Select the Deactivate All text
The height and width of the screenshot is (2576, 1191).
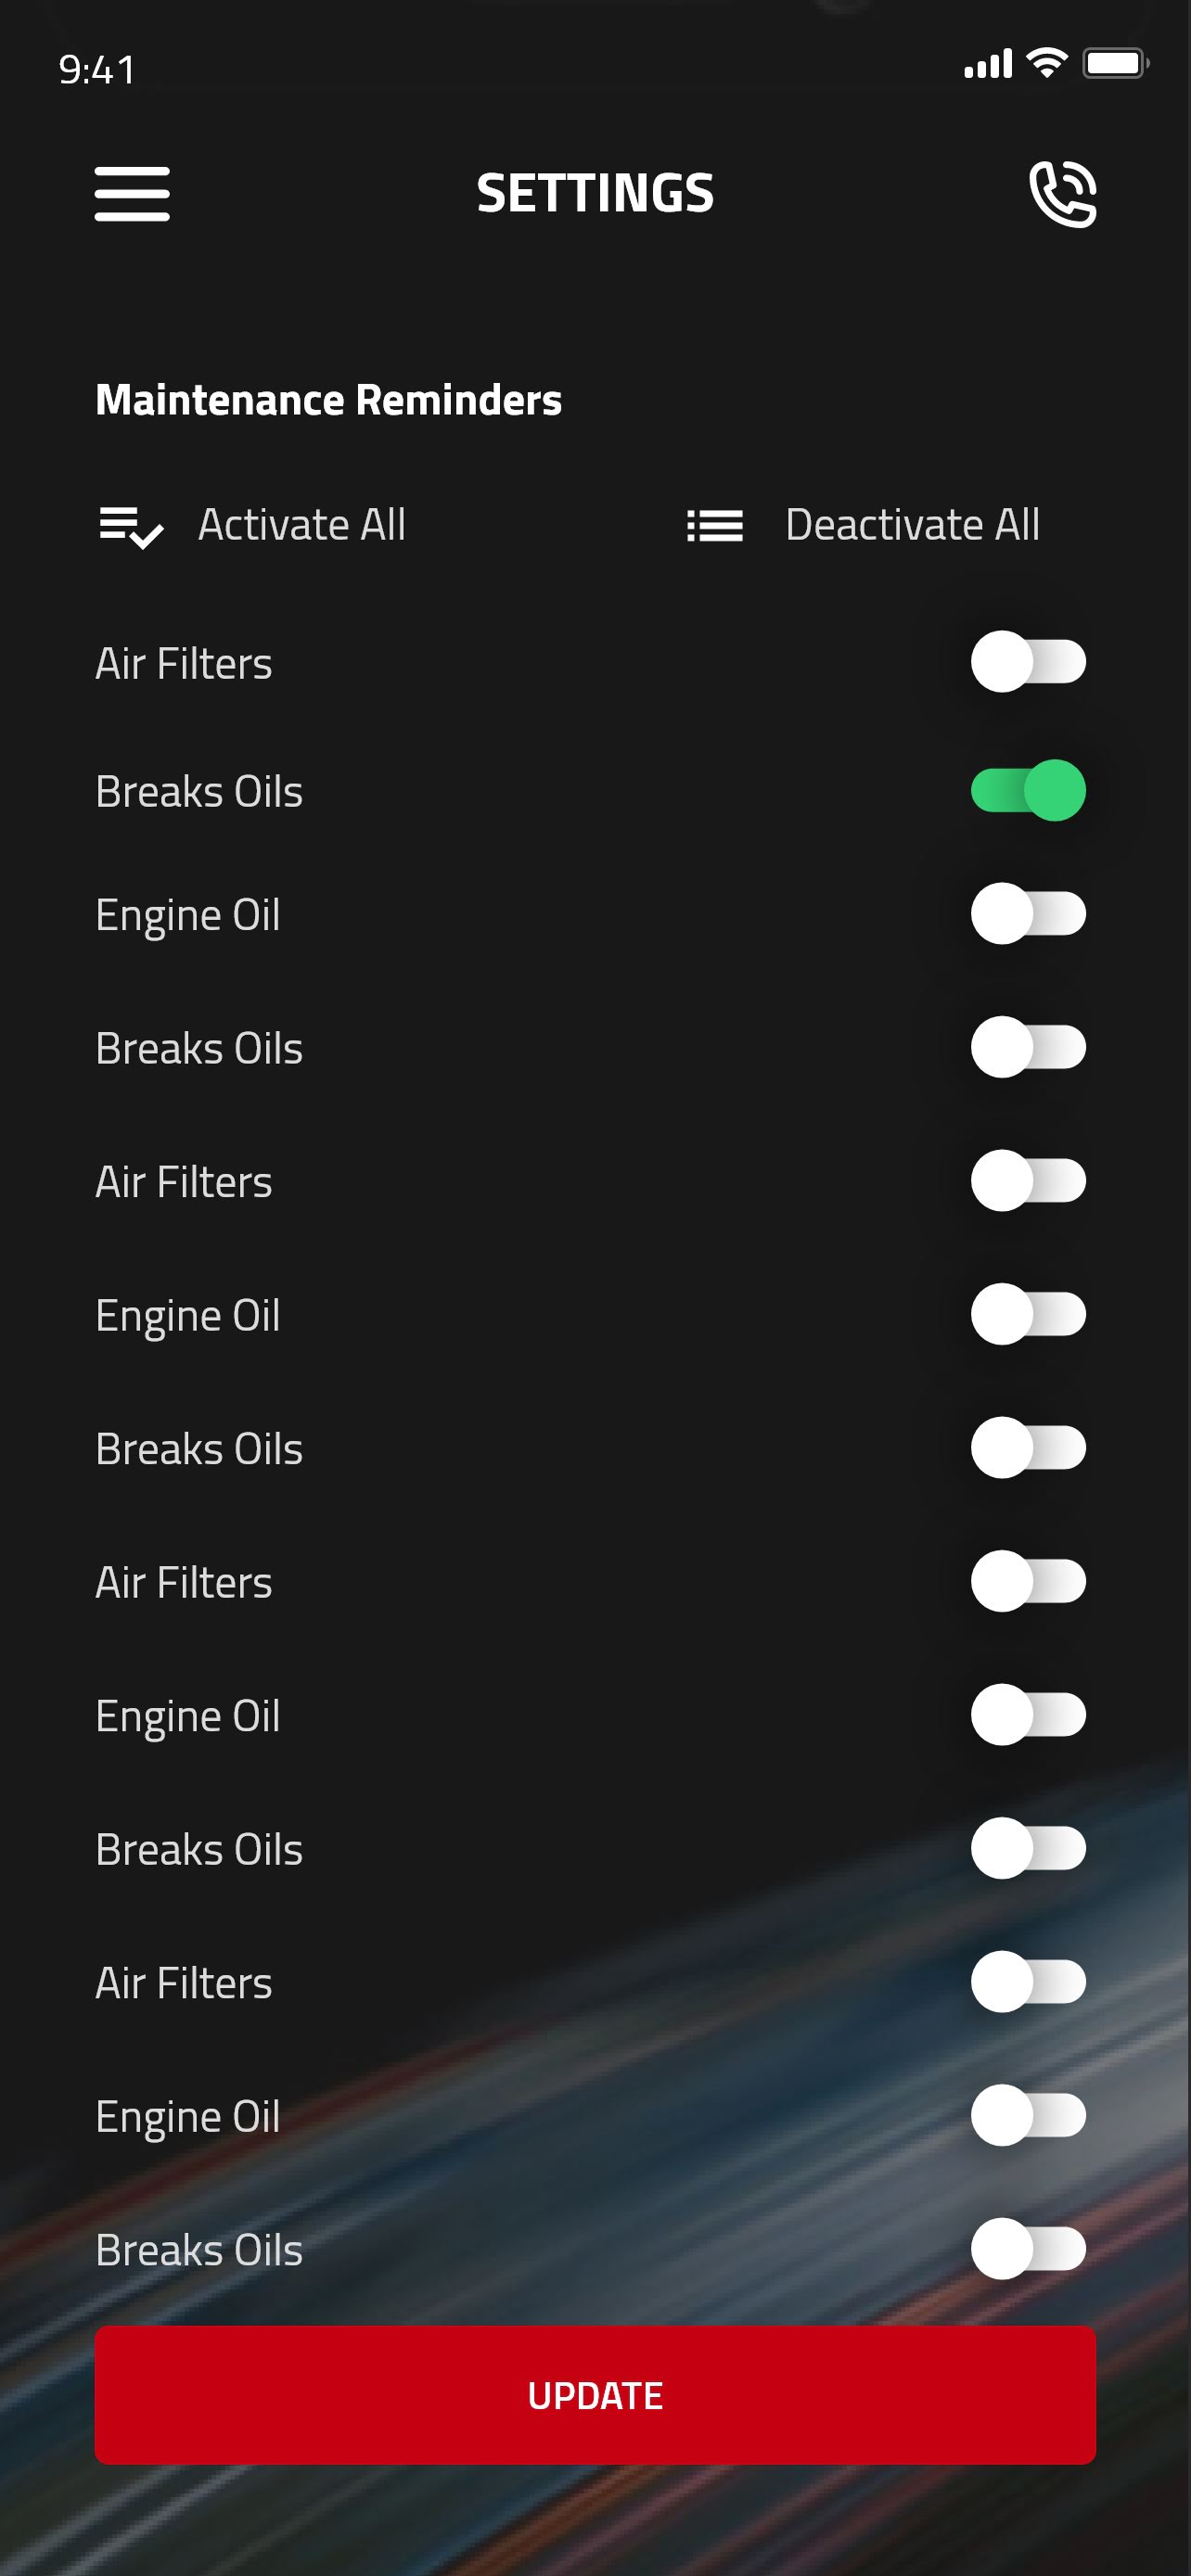coord(912,525)
